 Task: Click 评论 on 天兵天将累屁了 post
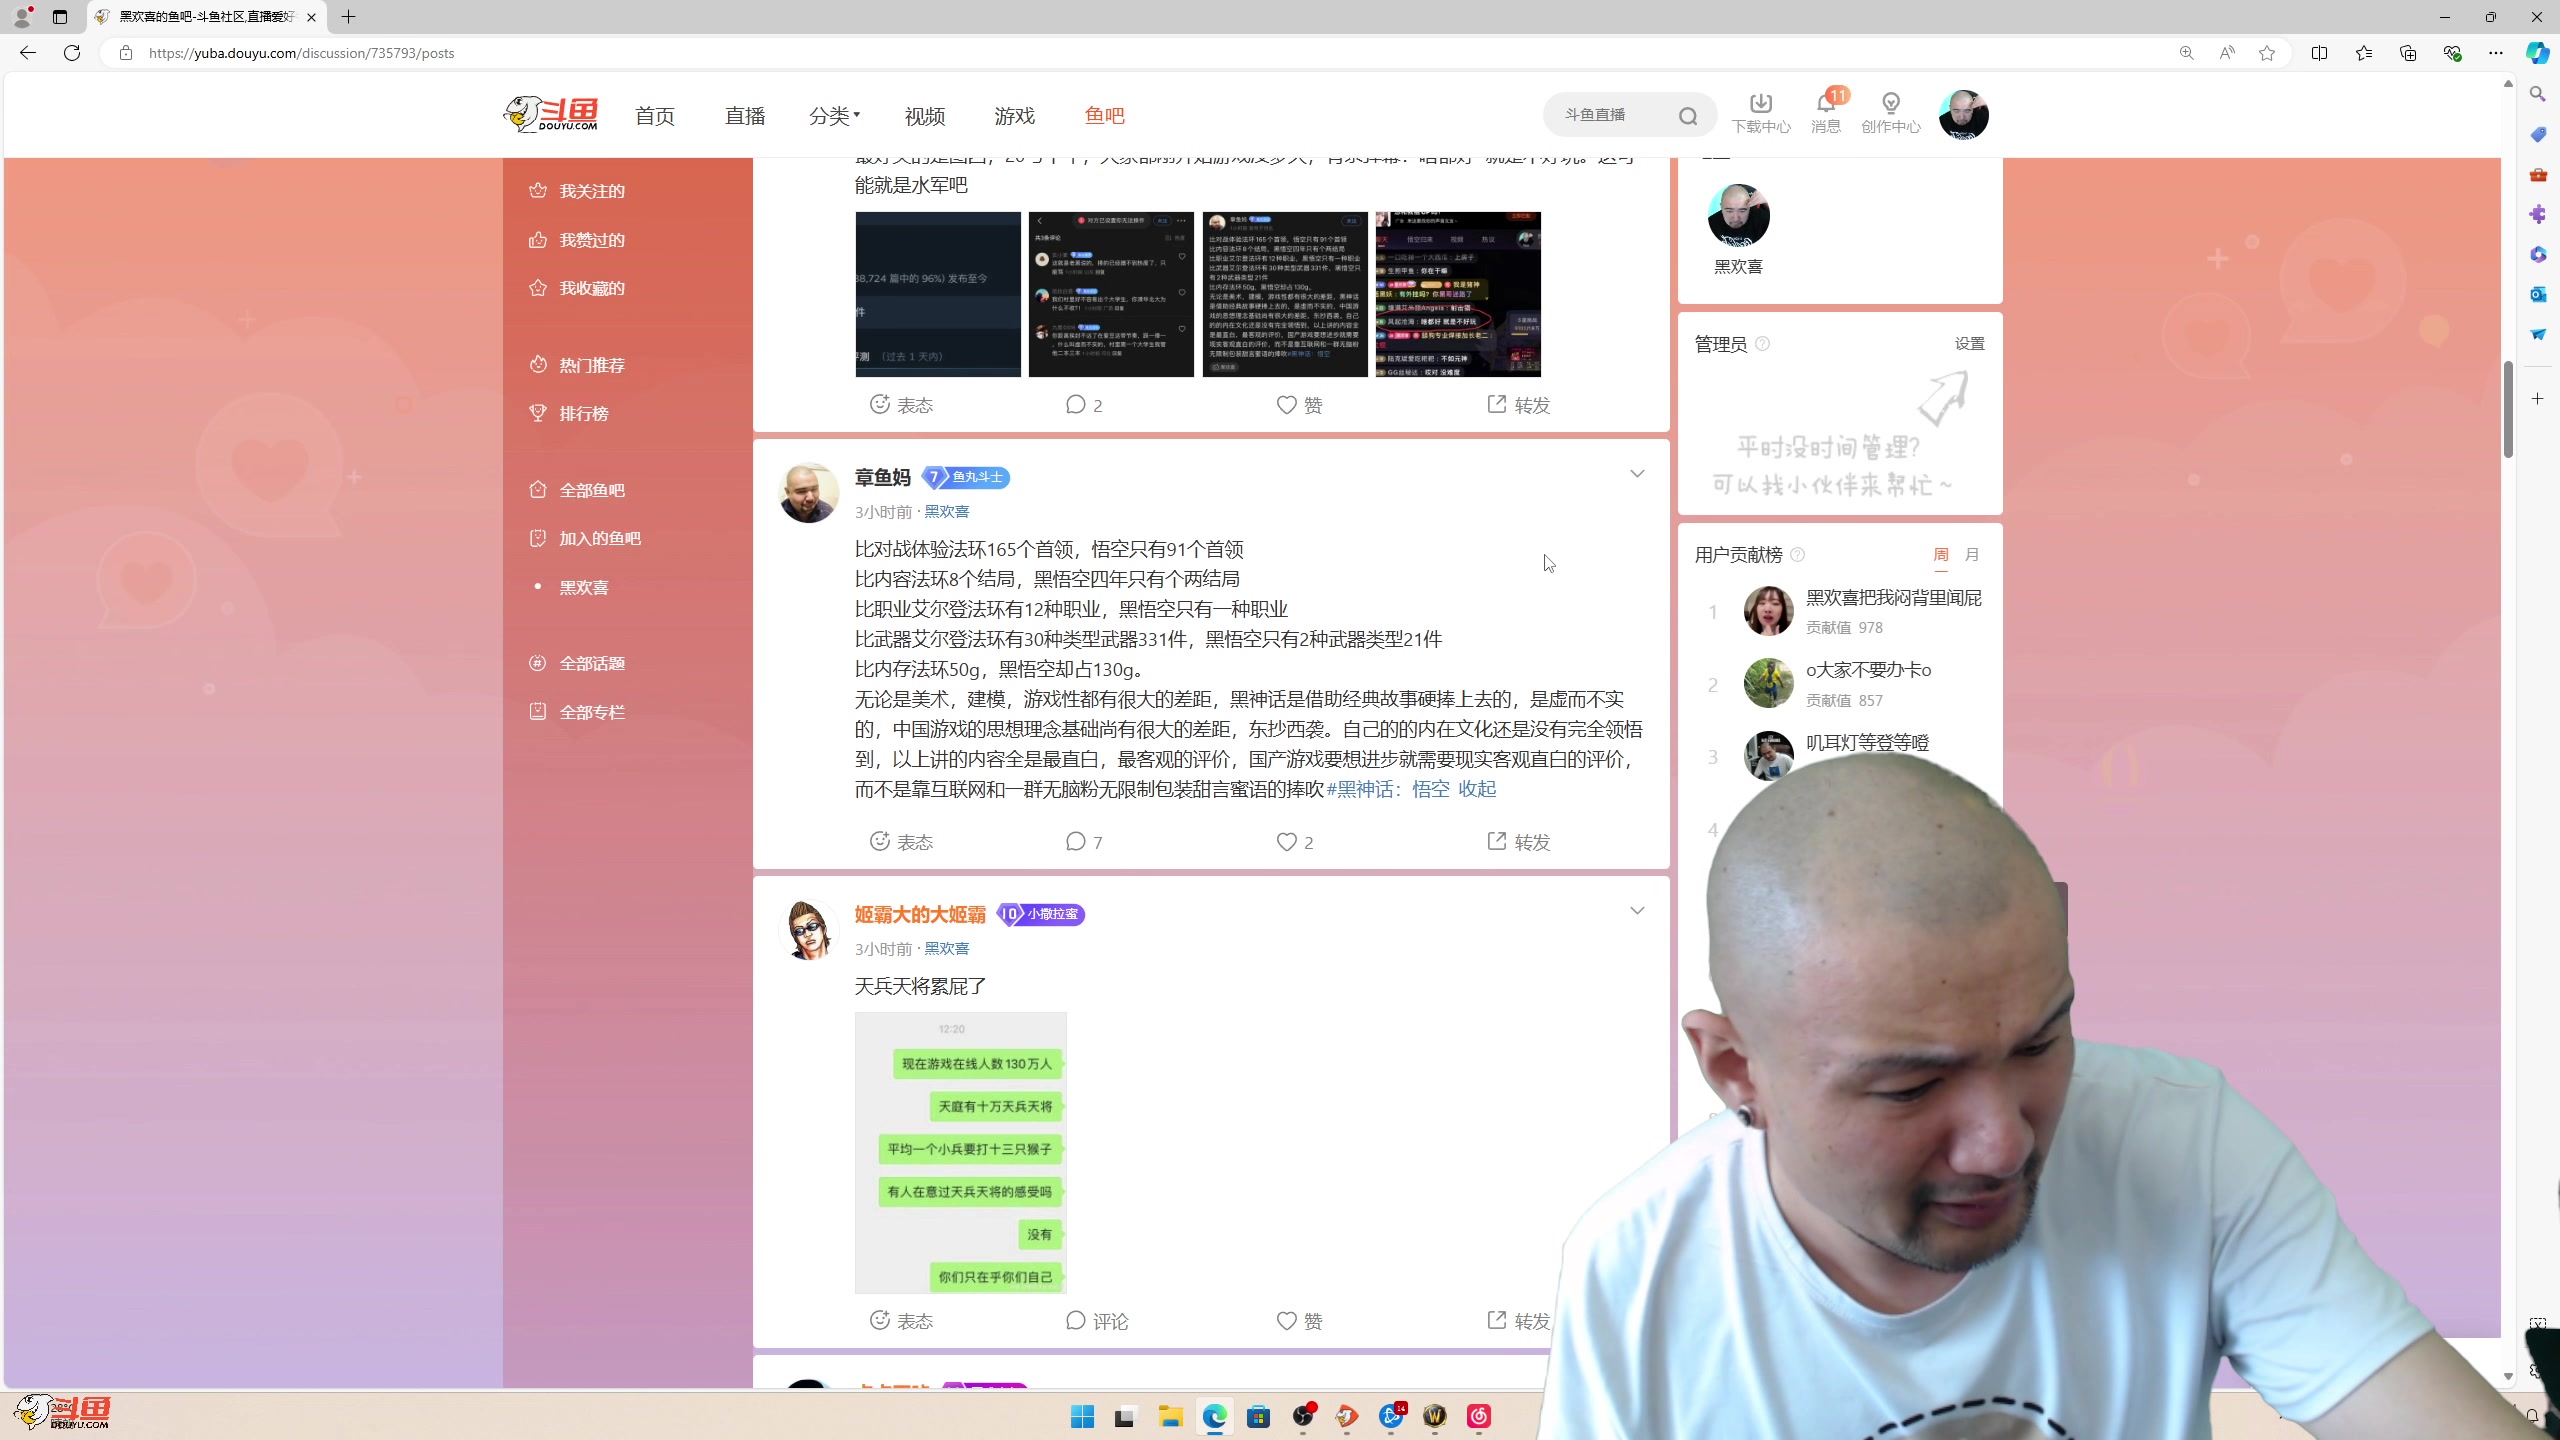click(x=1097, y=1321)
